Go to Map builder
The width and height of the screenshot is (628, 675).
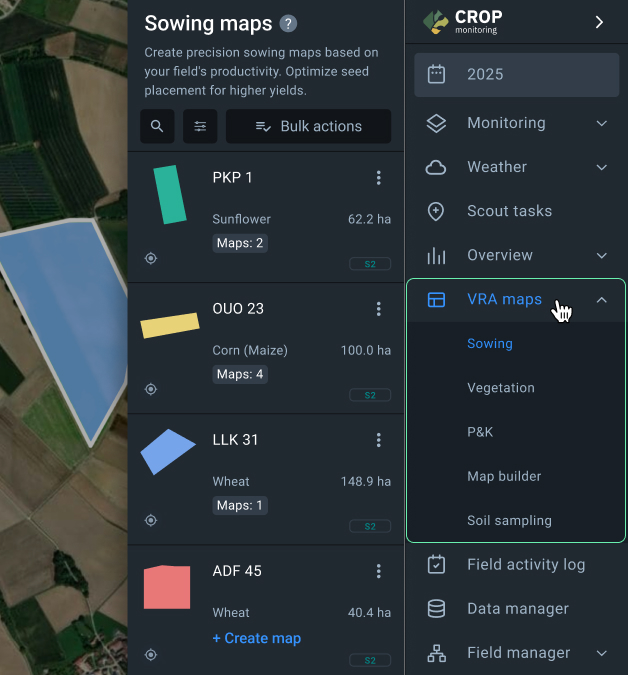click(504, 476)
